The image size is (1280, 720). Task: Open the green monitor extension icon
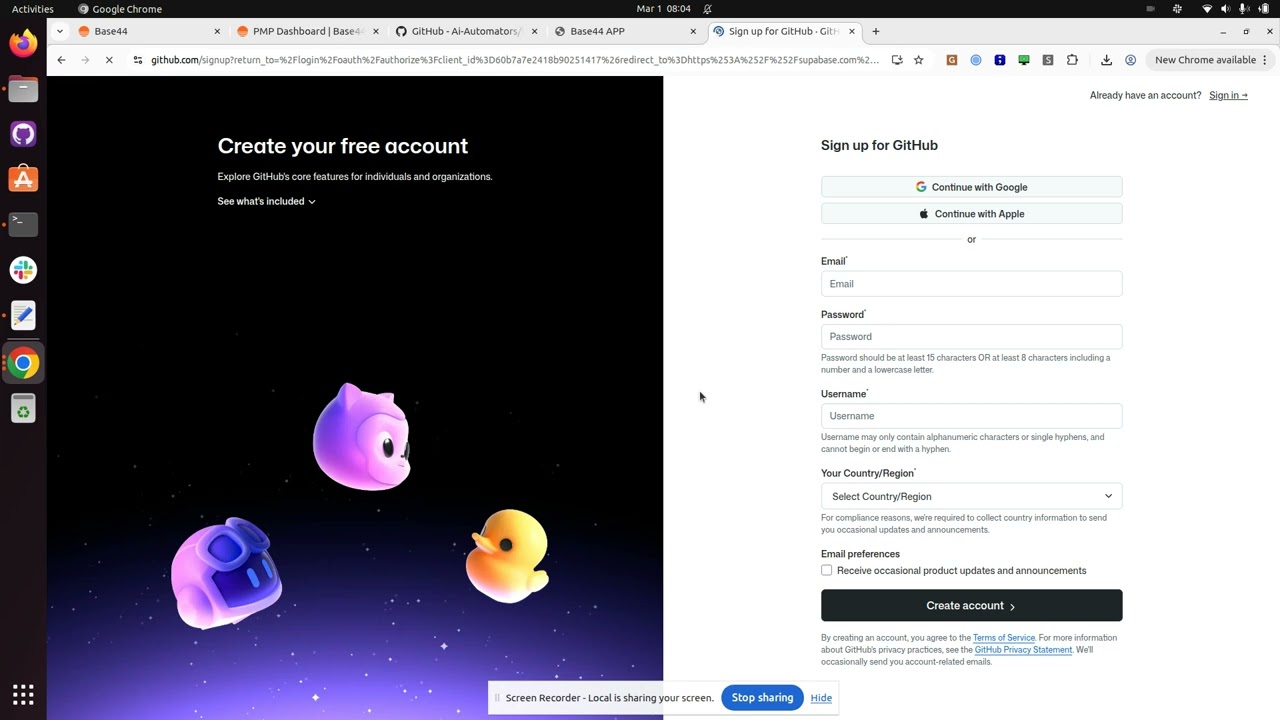pyautogui.click(x=1024, y=60)
